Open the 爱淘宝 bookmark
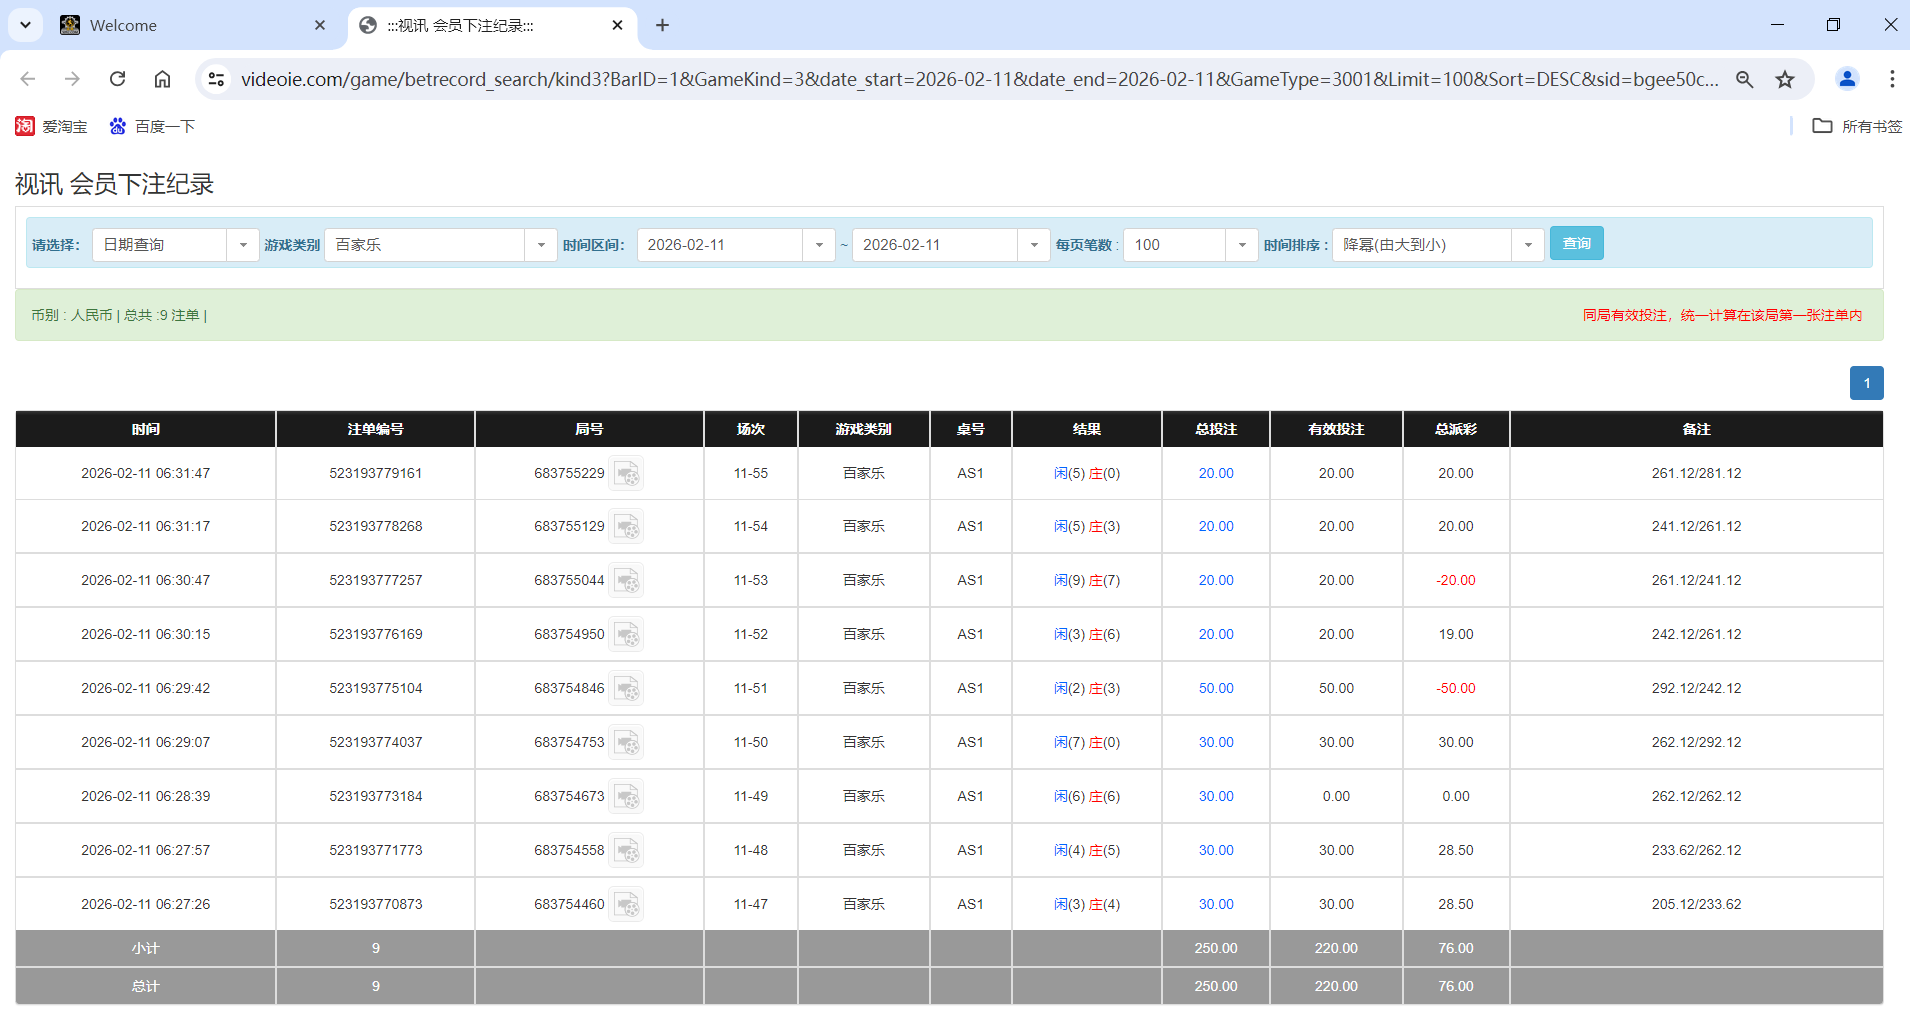This screenshot has height=1030, width=1910. (51, 126)
